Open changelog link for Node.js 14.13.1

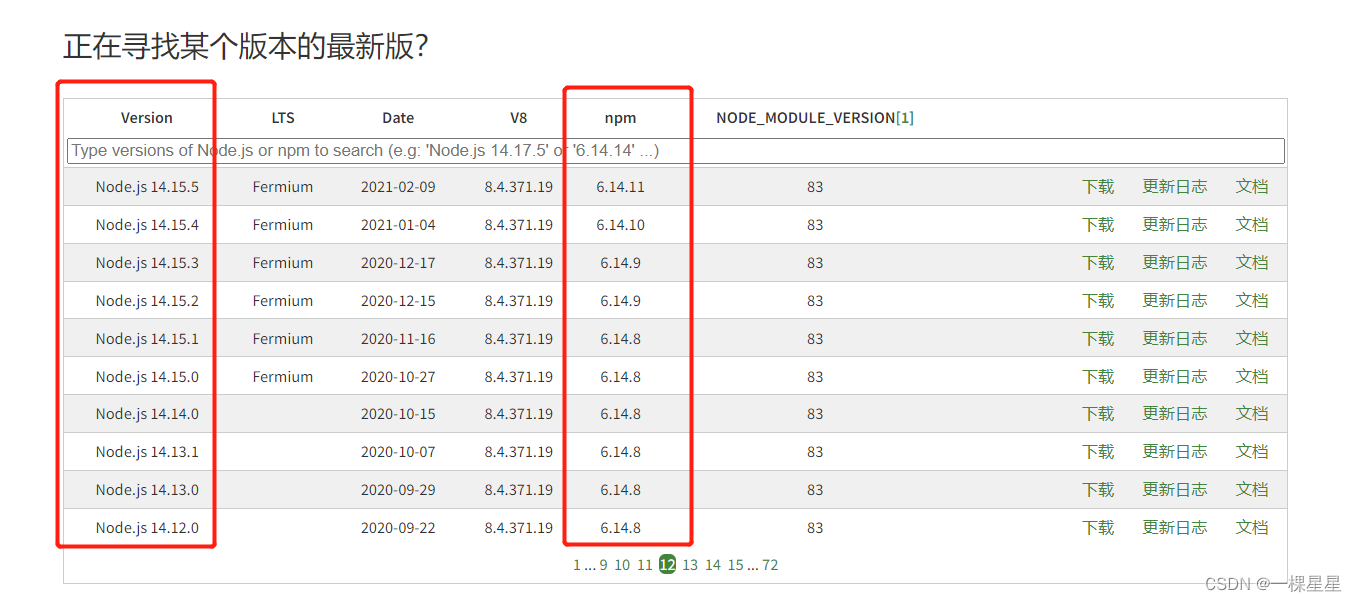pyautogui.click(x=1175, y=452)
